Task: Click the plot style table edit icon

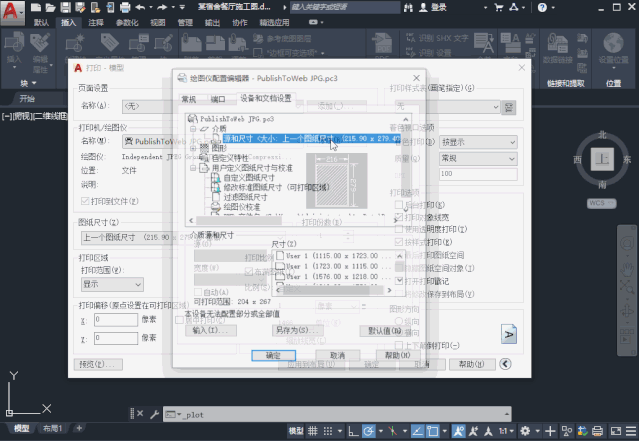Action: coord(509,107)
